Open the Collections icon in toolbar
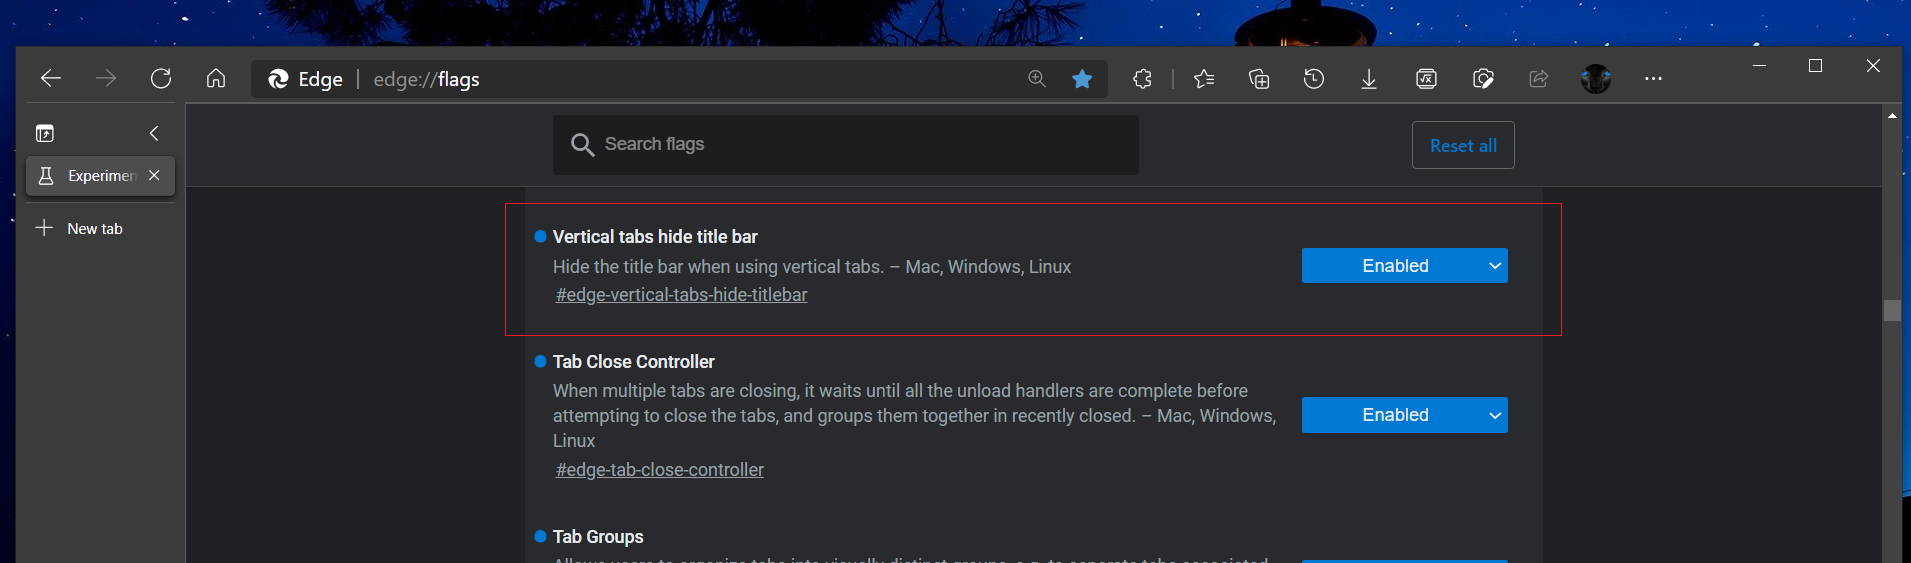 pyautogui.click(x=1259, y=79)
